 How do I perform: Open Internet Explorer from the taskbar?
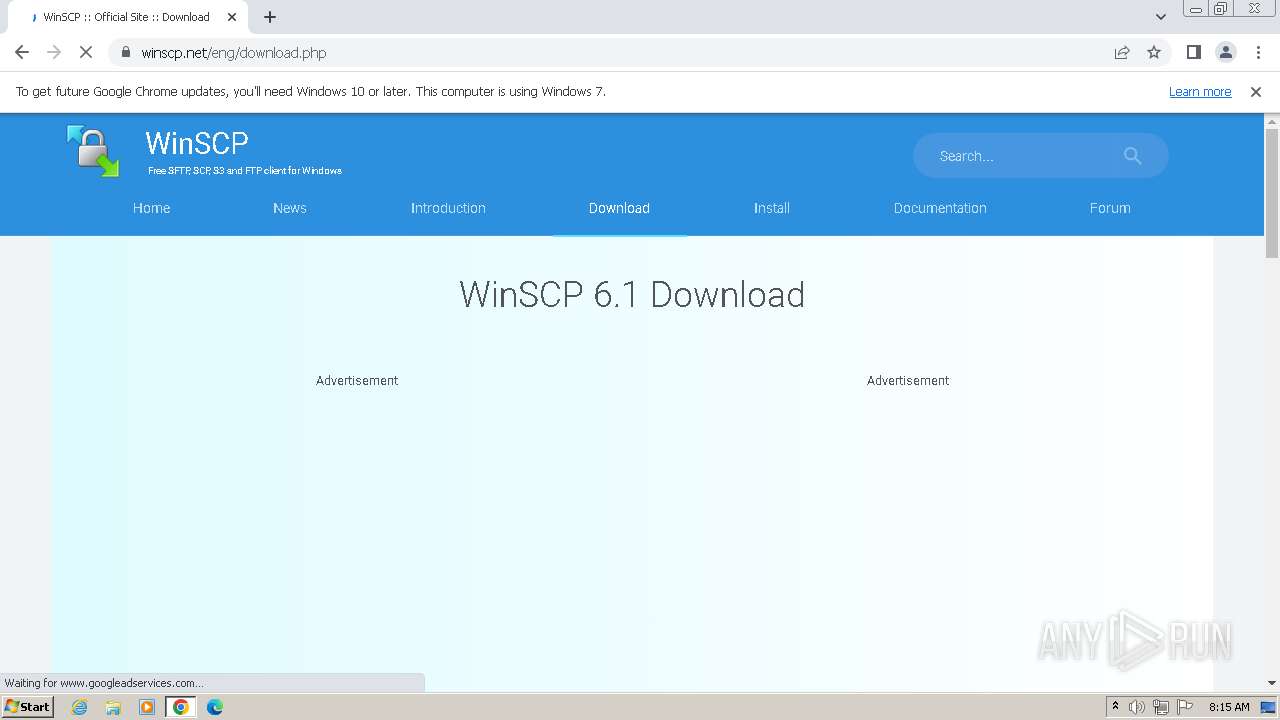pyautogui.click(x=79, y=707)
